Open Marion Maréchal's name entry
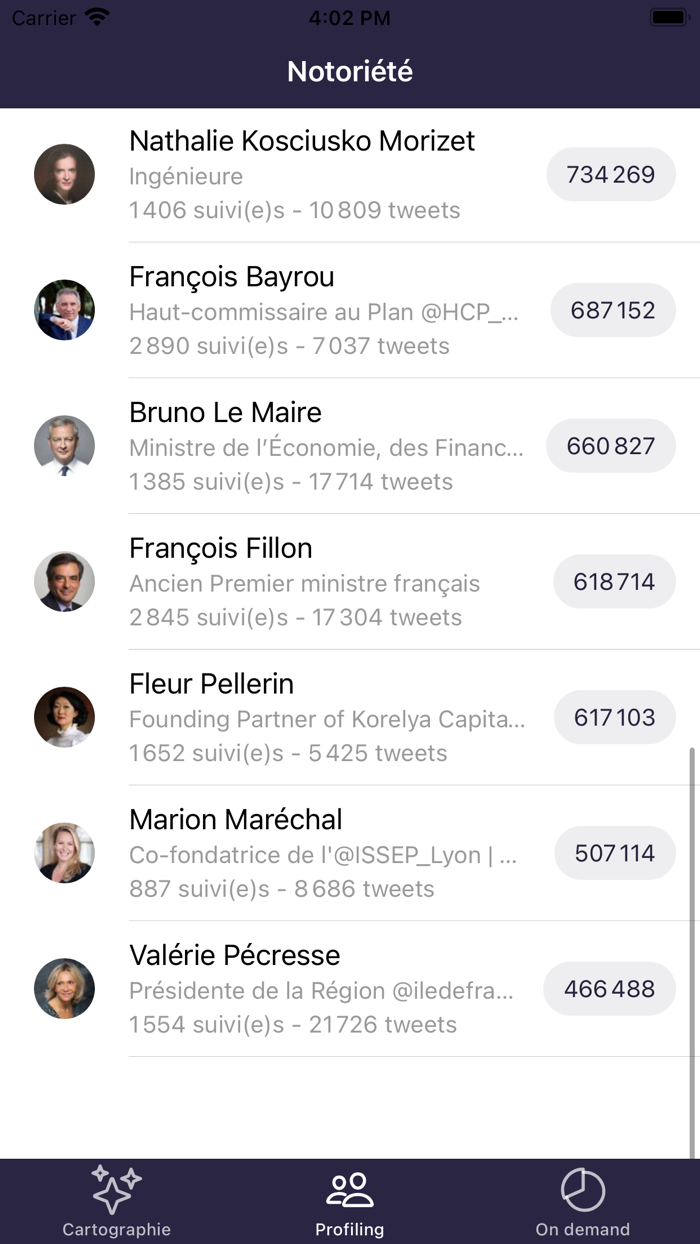 click(x=236, y=820)
